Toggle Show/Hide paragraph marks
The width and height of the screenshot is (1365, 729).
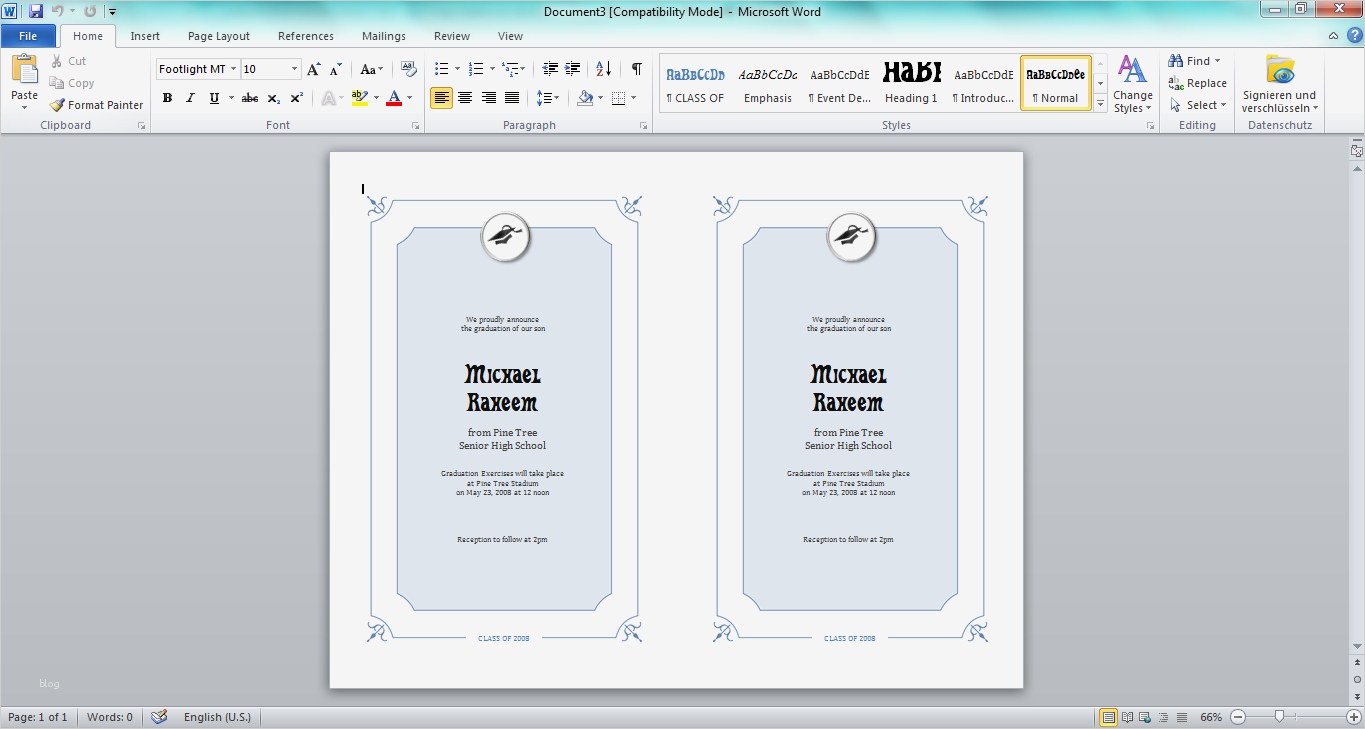pyautogui.click(x=636, y=69)
